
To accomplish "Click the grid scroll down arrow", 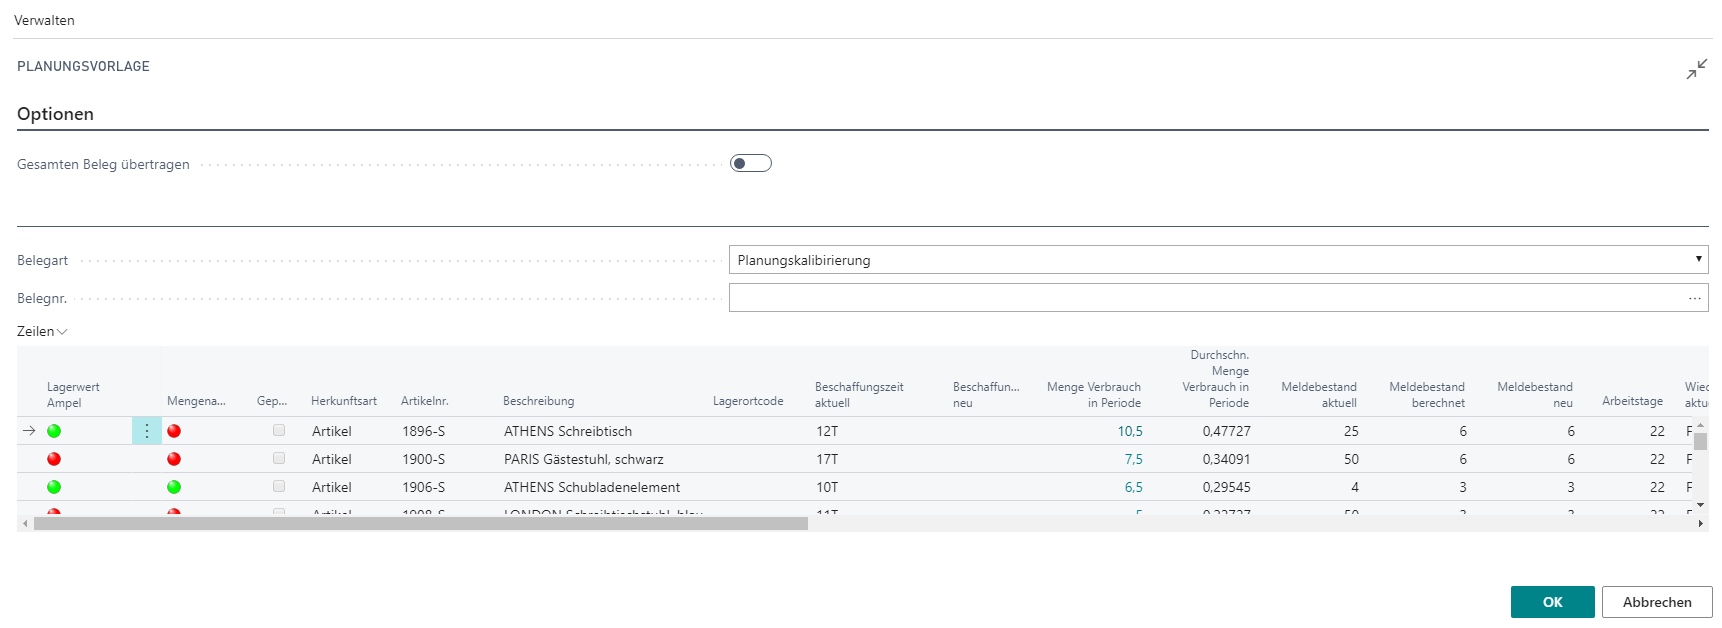I will click(1700, 506).
